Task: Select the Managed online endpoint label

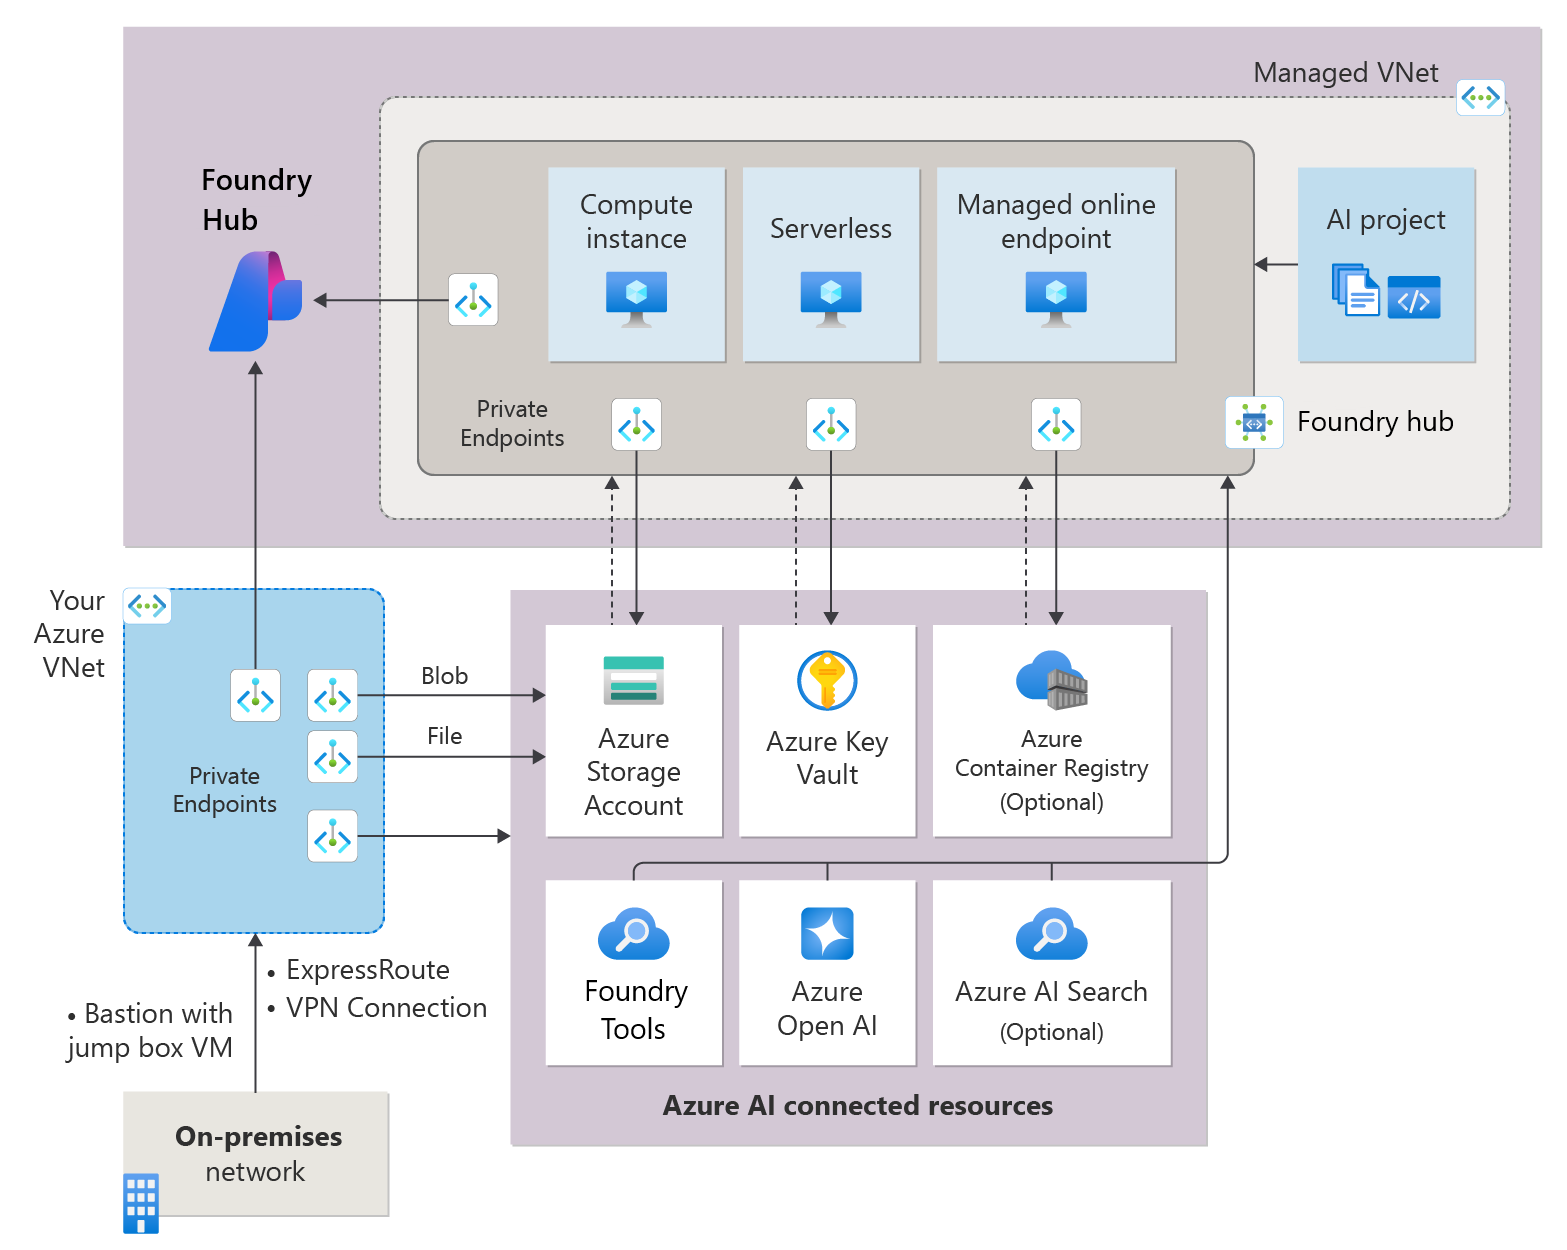Action: pos(1056,221)
